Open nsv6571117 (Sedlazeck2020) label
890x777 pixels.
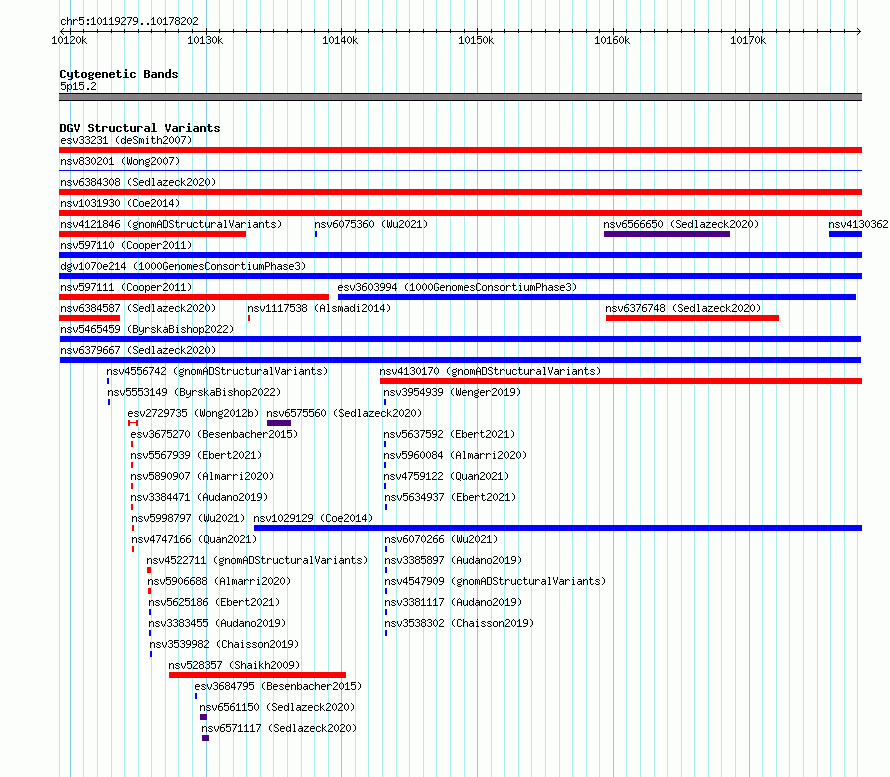[x=279, y=728]
